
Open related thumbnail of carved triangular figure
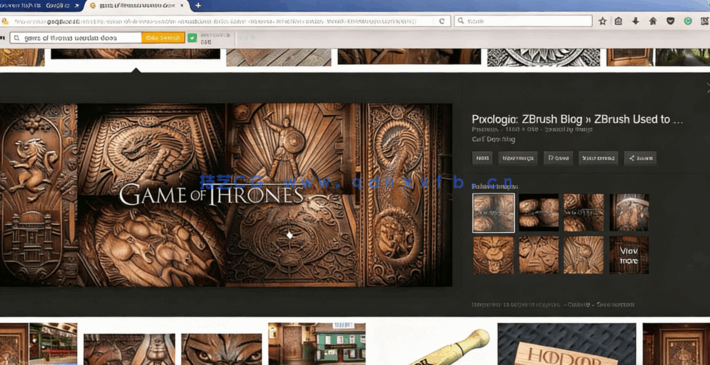[539, 255]
